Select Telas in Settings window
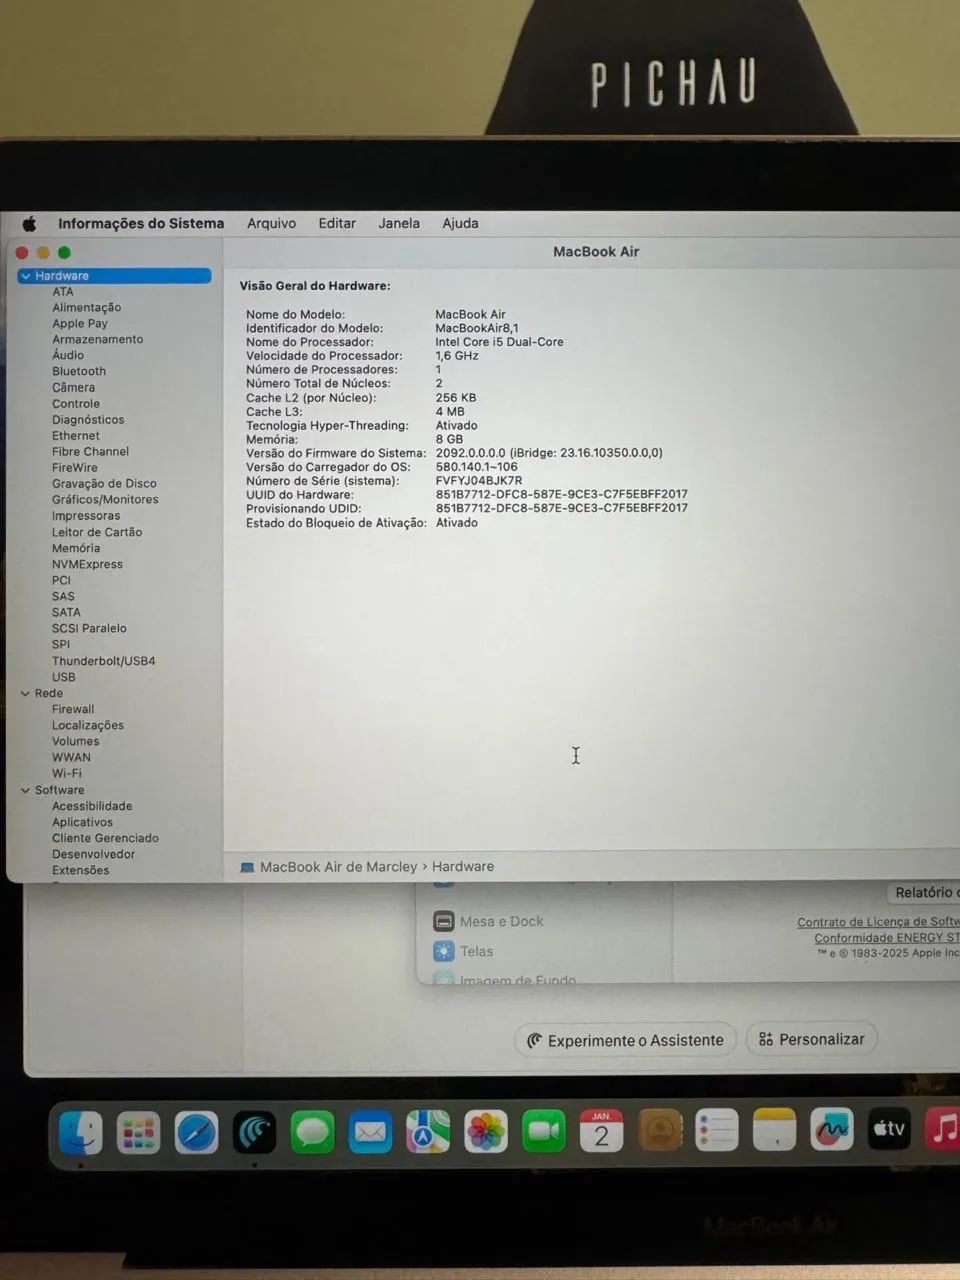 tap(476, 951)
